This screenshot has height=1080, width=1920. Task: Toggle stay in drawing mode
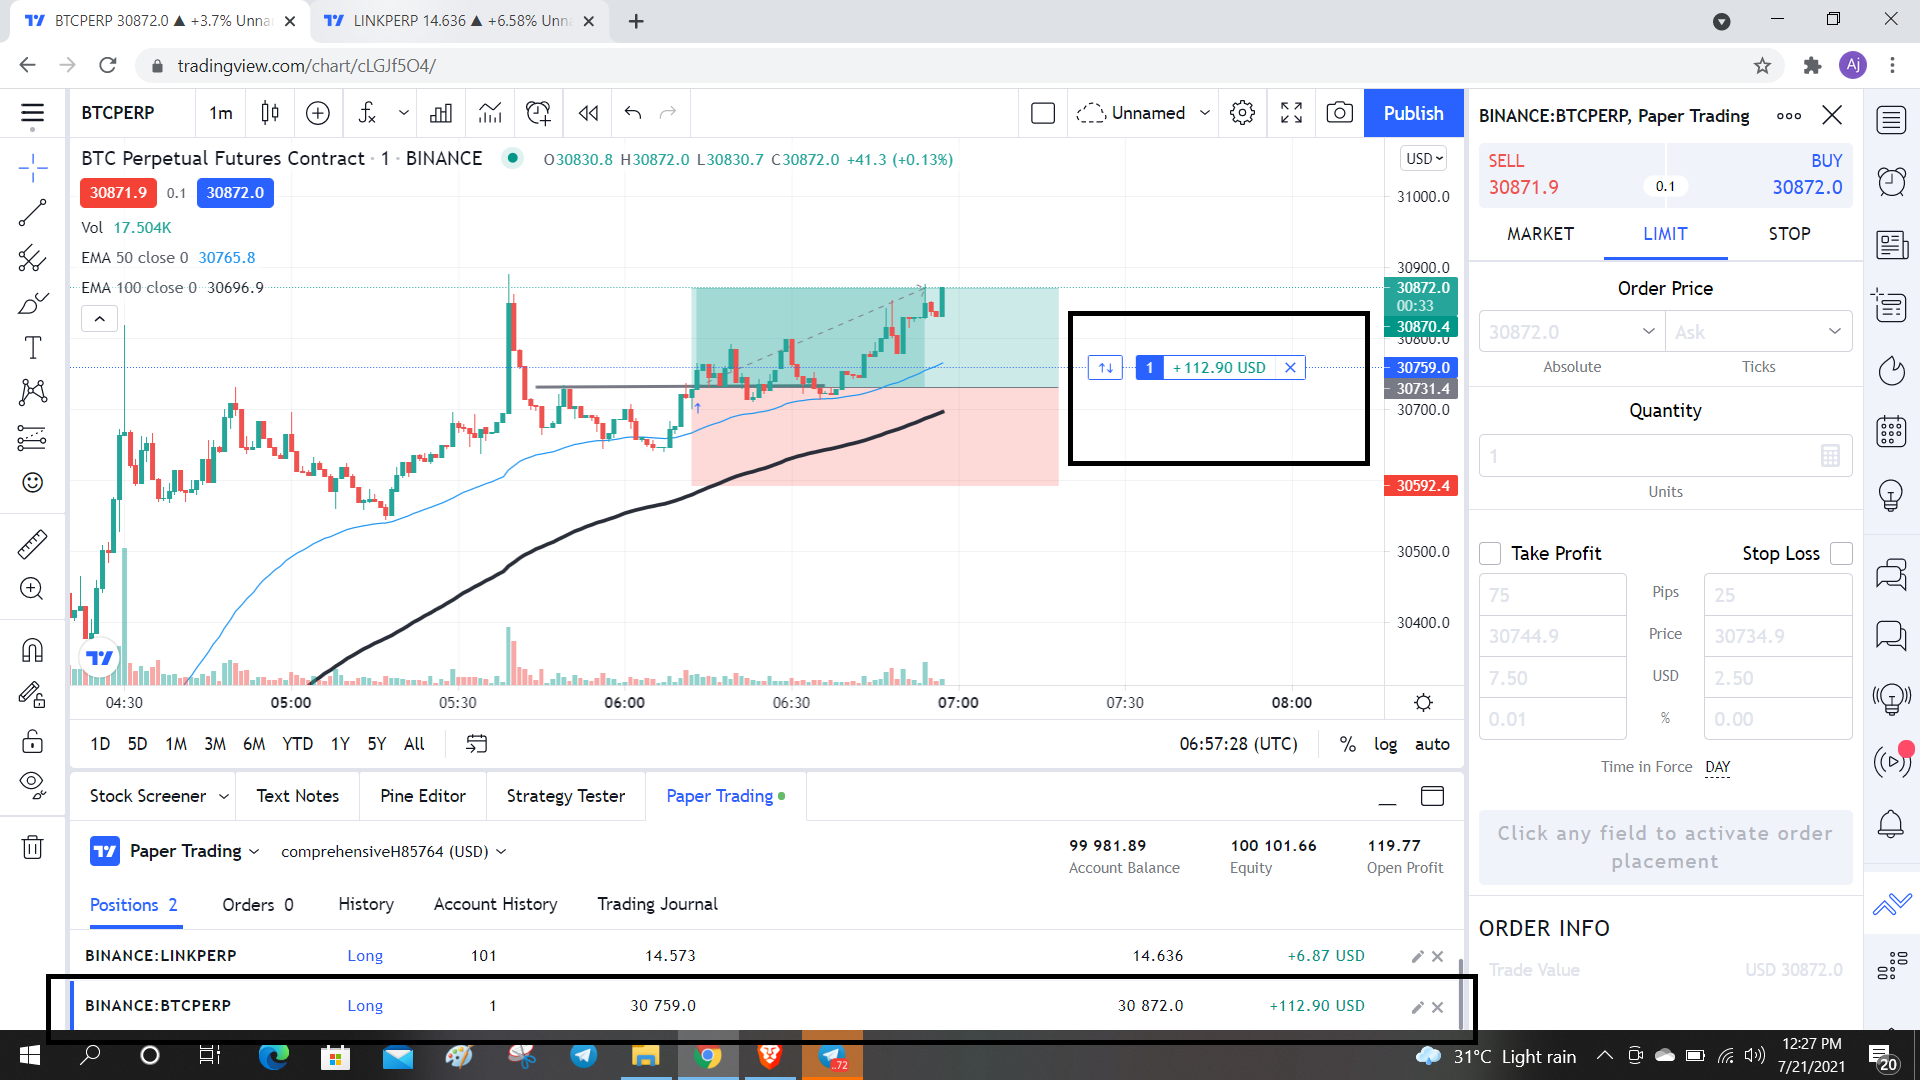pyautogui.click(x=33, y=695)
